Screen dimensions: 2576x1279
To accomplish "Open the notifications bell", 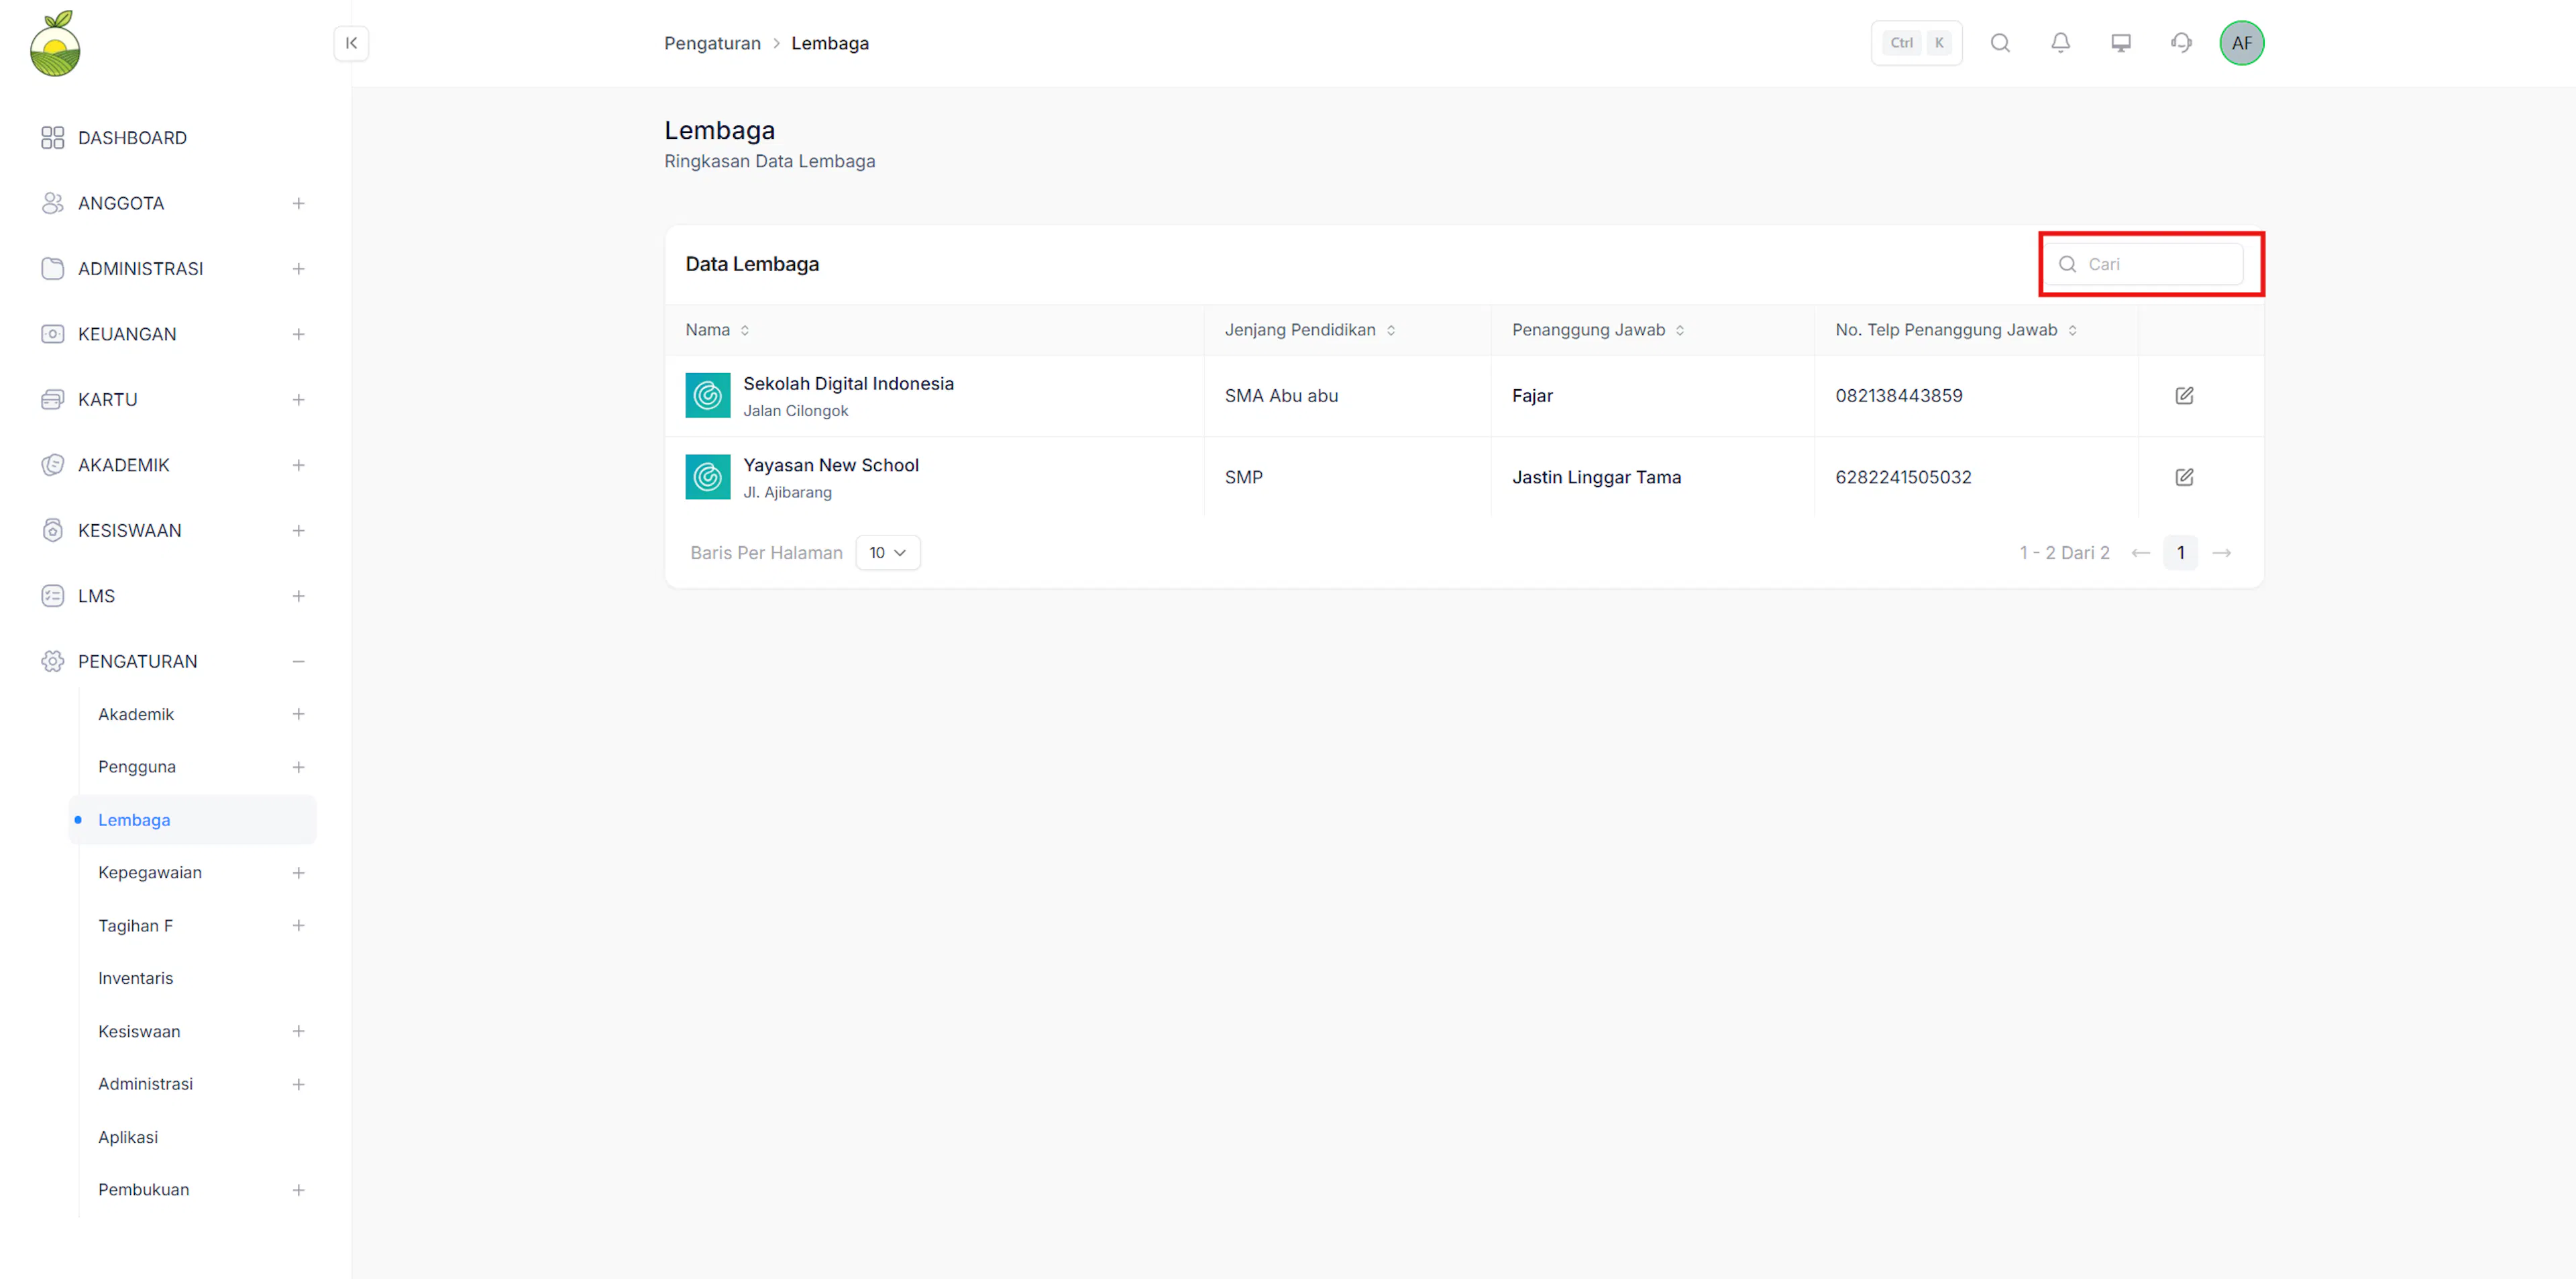I will [2060, 43].
